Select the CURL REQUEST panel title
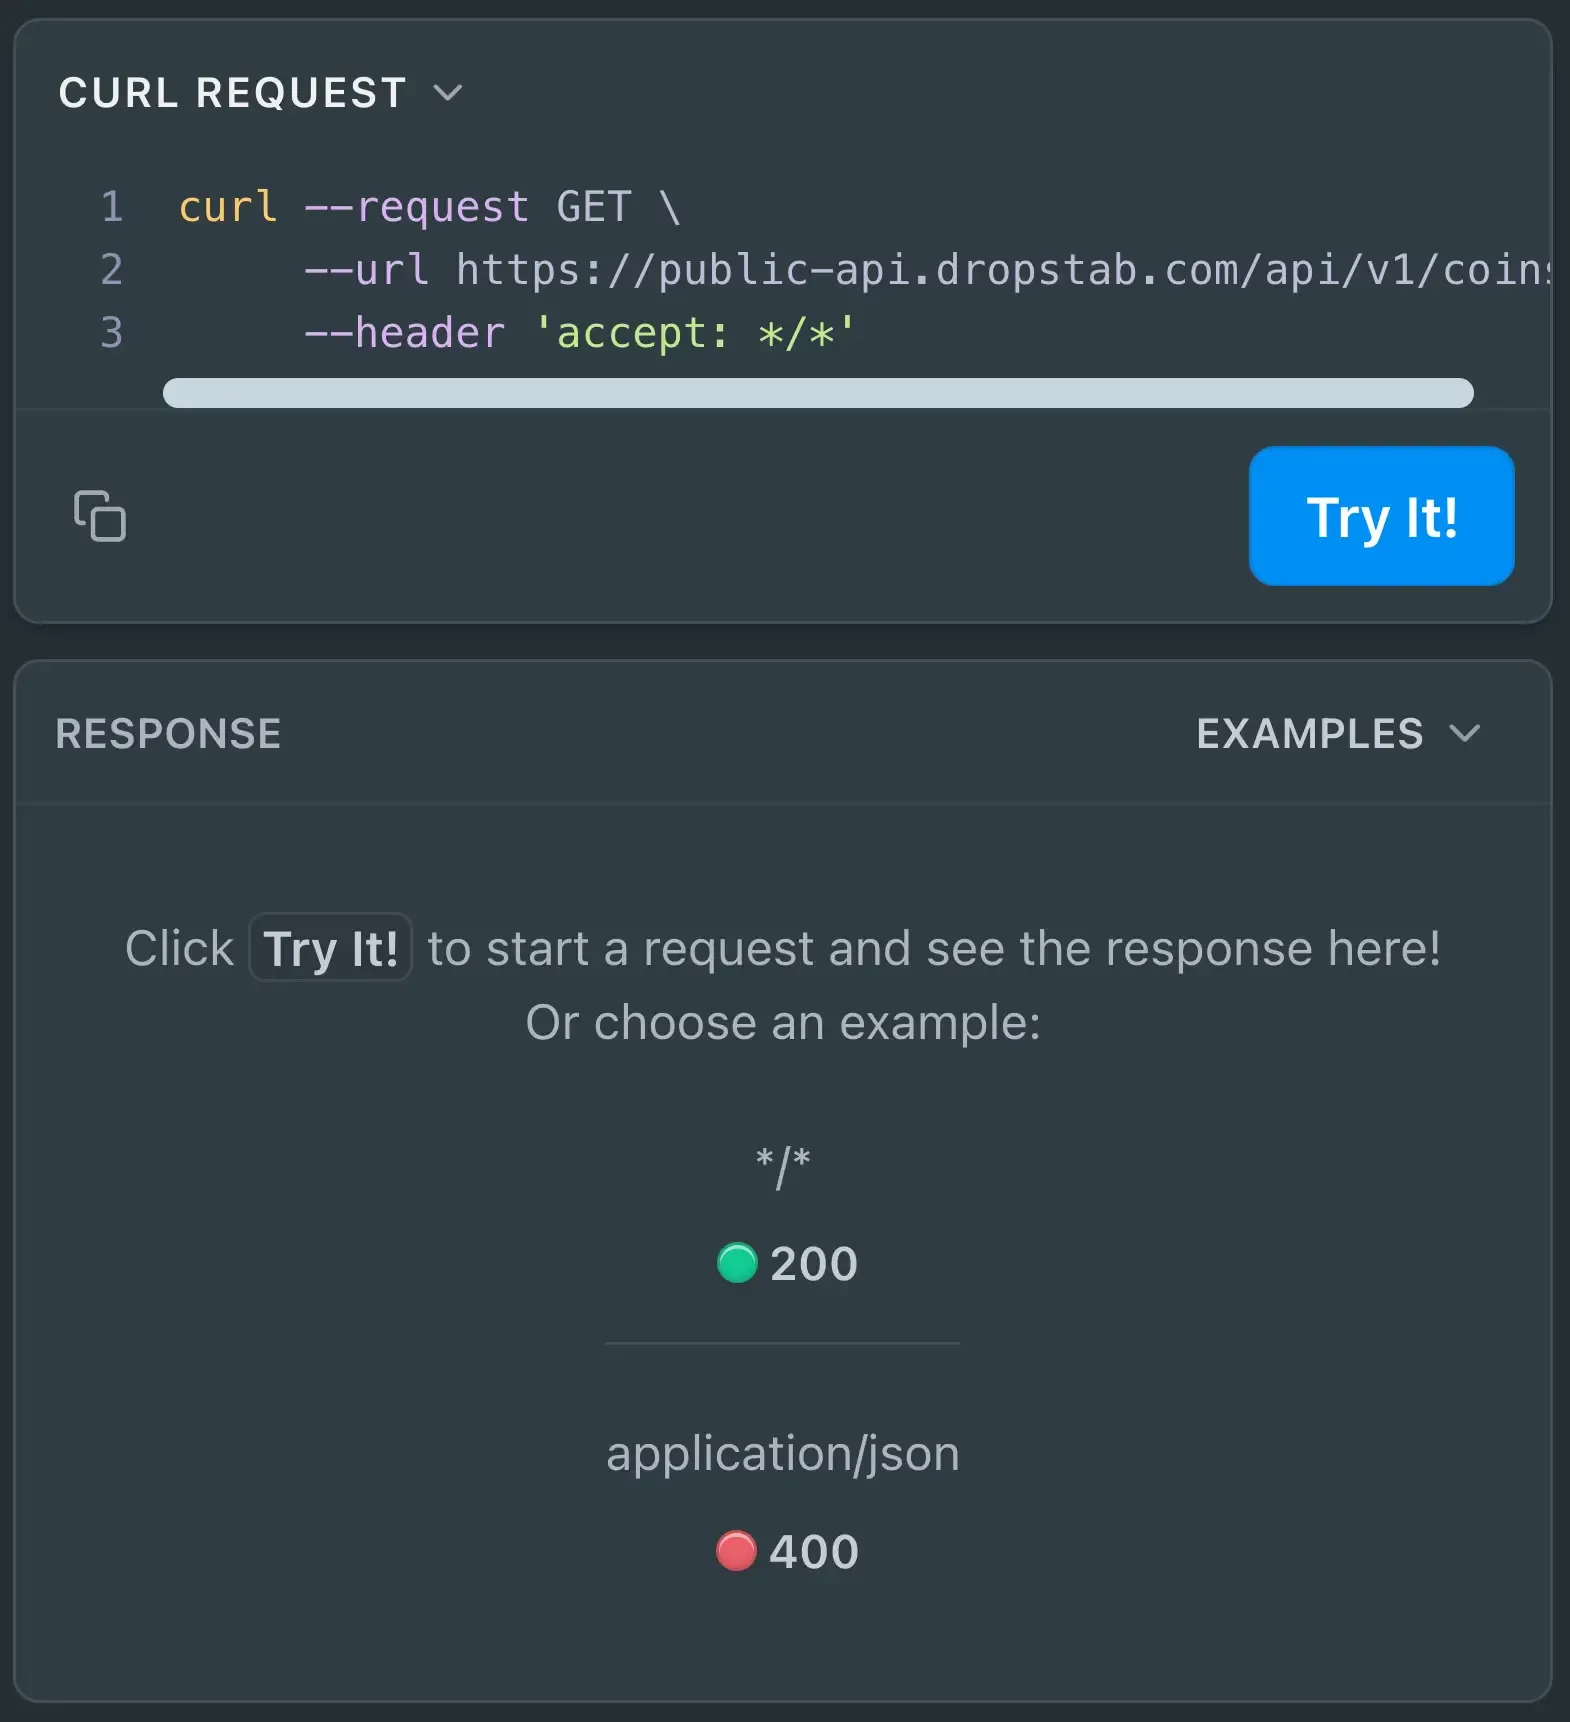 pos(232,92)
